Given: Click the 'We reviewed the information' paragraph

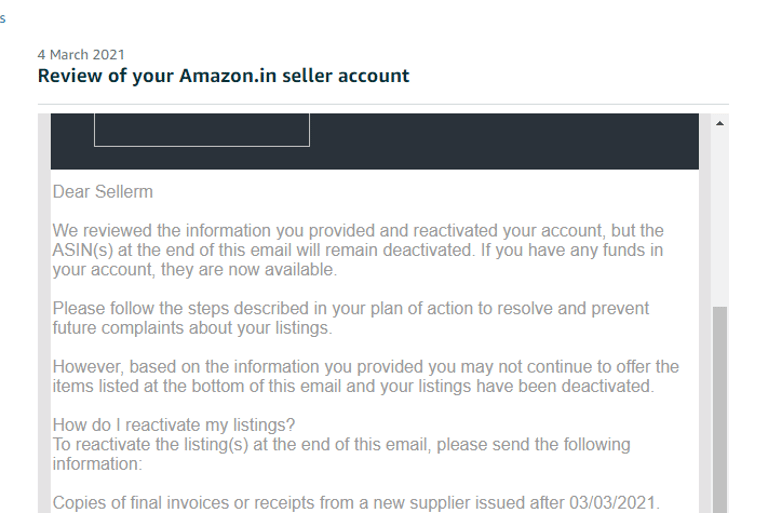Looking at the screenshot, I should click(357, 231).
